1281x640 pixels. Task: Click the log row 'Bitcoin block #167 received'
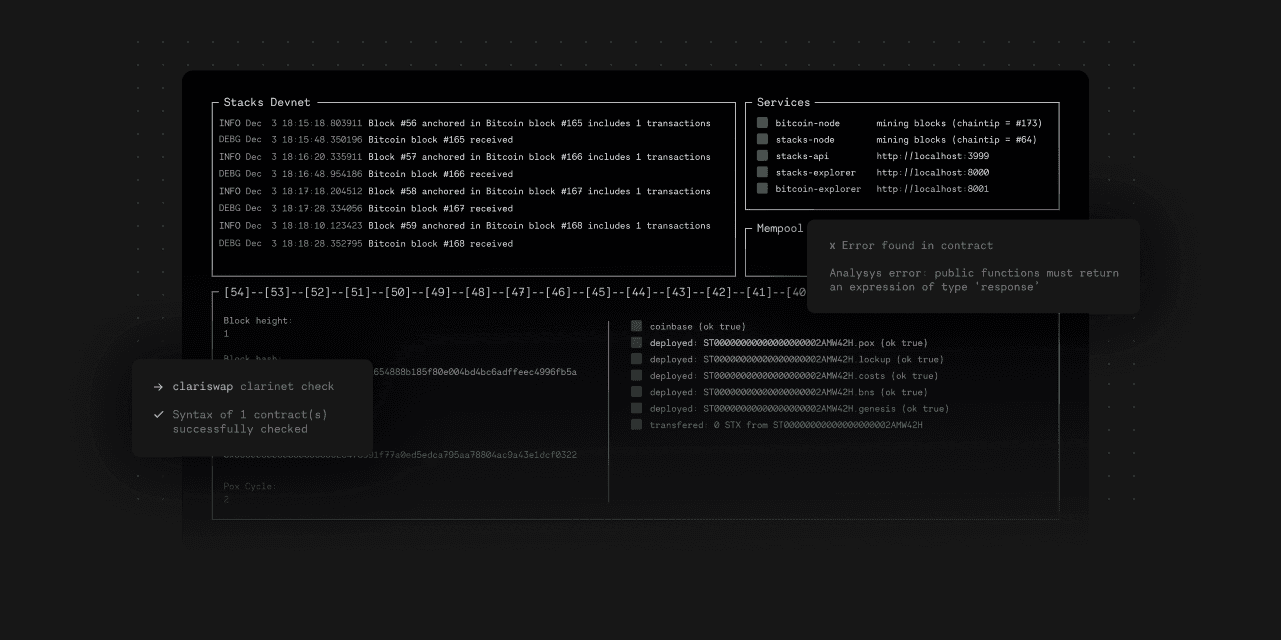click(366, 209)
